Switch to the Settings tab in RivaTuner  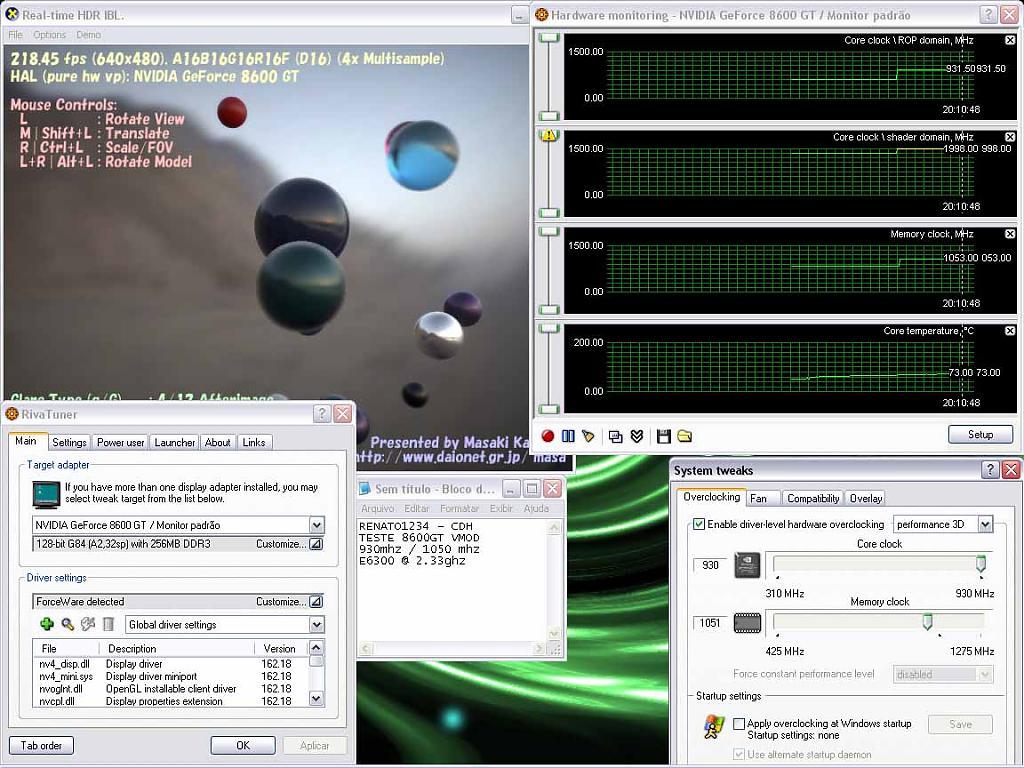[x=69, y=442]
